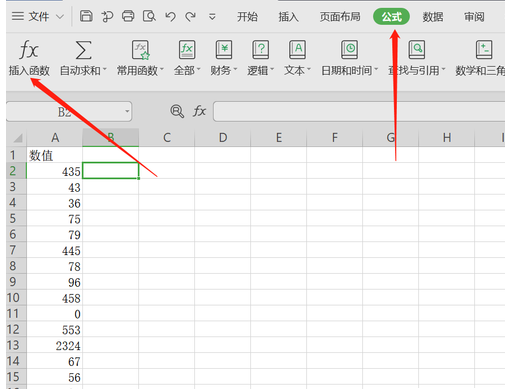The image size is (505, 389).
Task: Select column D header
Action: (223, 138)
